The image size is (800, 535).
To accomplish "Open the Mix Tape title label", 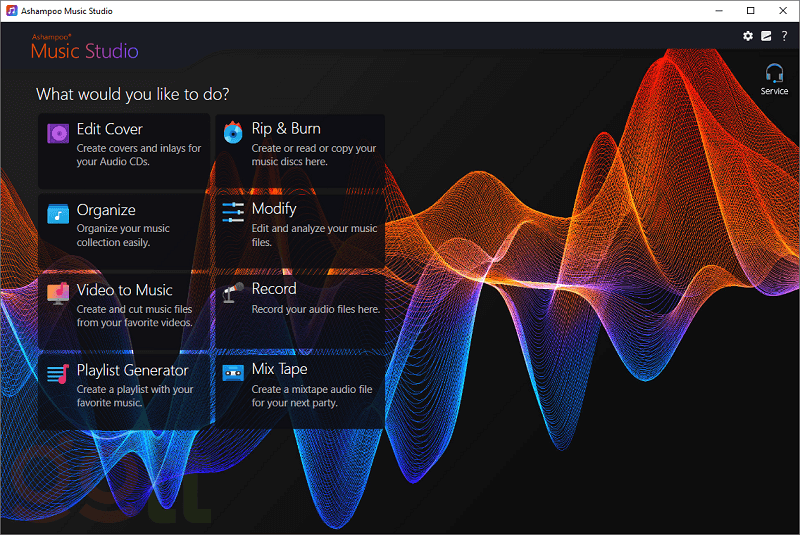I will [279, 369].
